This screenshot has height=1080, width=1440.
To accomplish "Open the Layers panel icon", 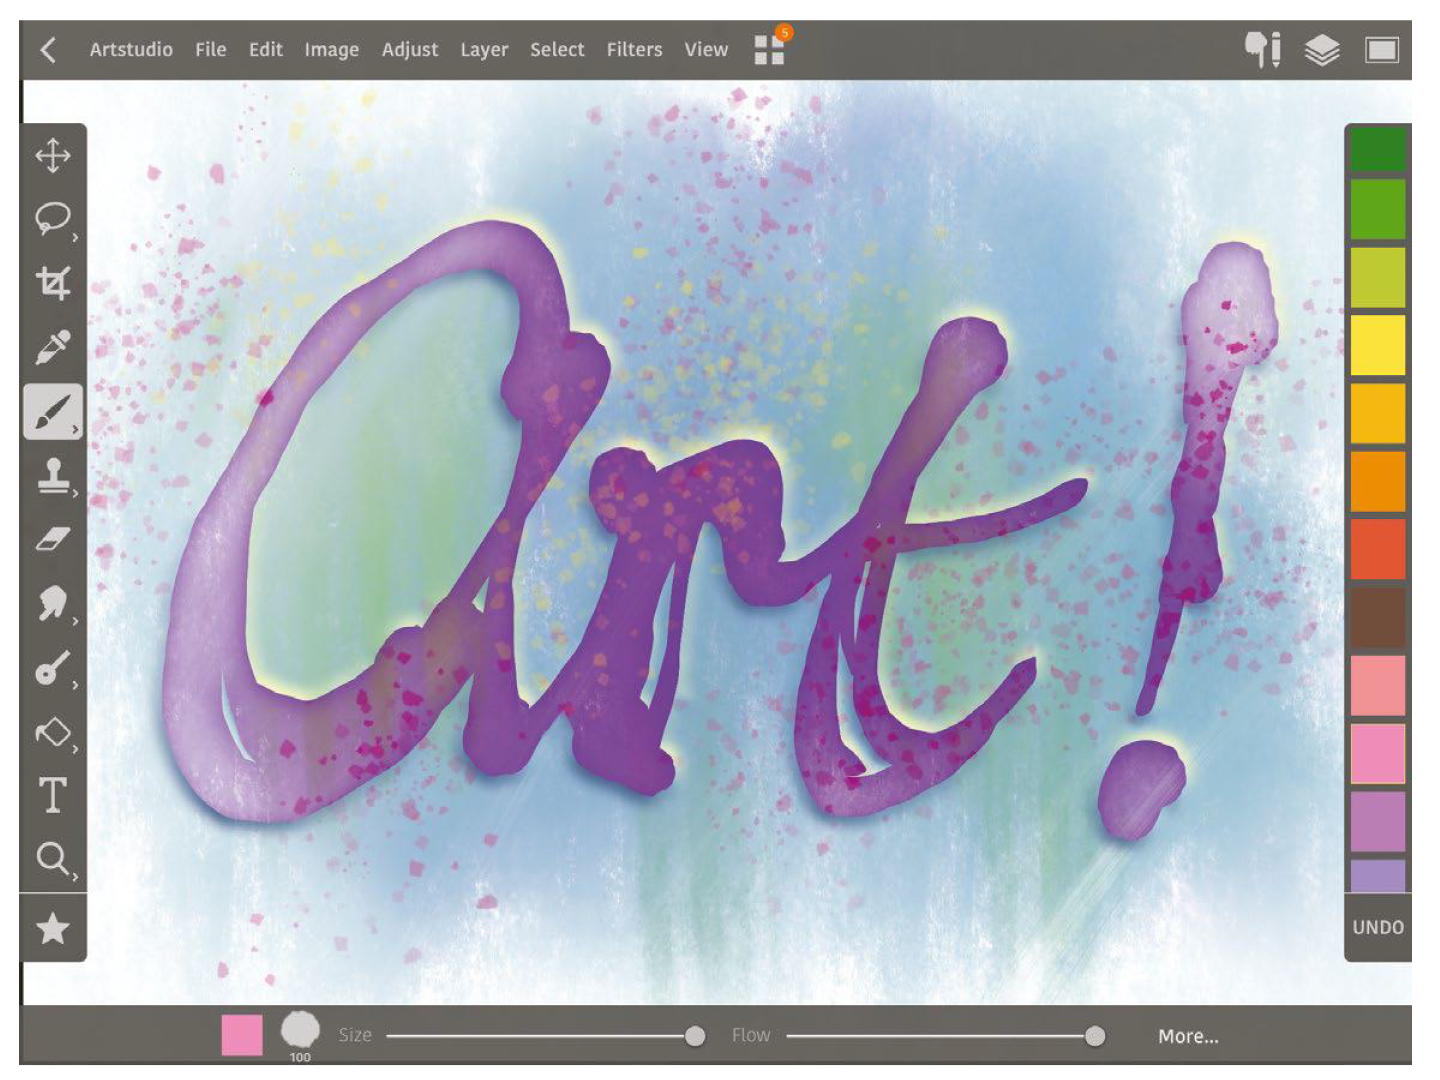I will [1322, 49].
